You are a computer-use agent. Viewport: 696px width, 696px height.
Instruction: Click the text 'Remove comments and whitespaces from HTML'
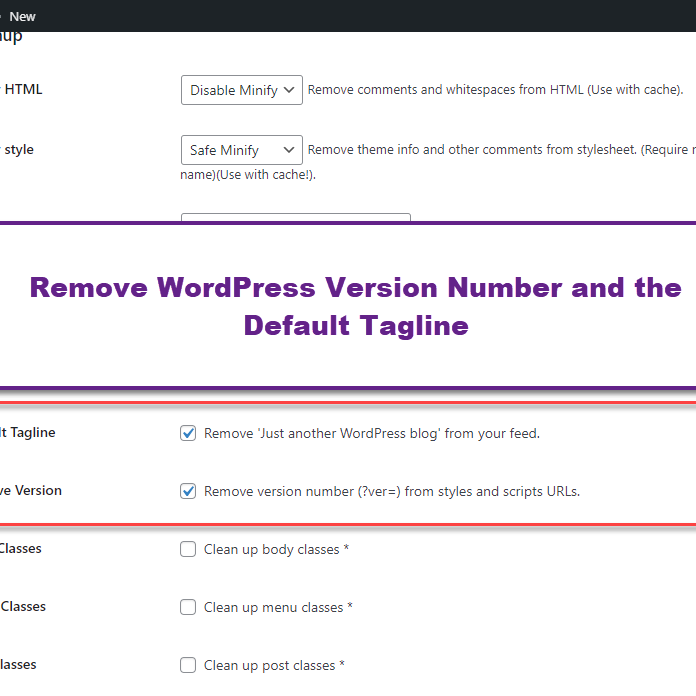click(x=446, y=90)
